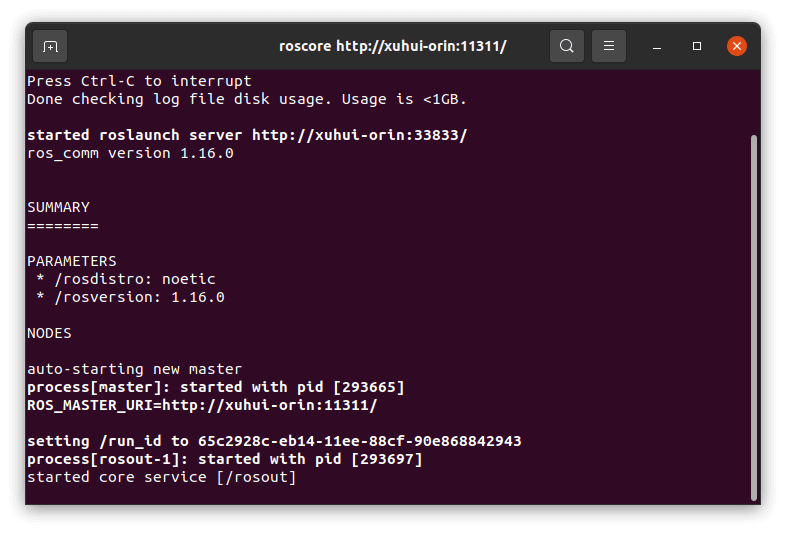Click the run_id value 65c2928c-eb14-11ee-88cf-90e868842943

coord(359,441)
